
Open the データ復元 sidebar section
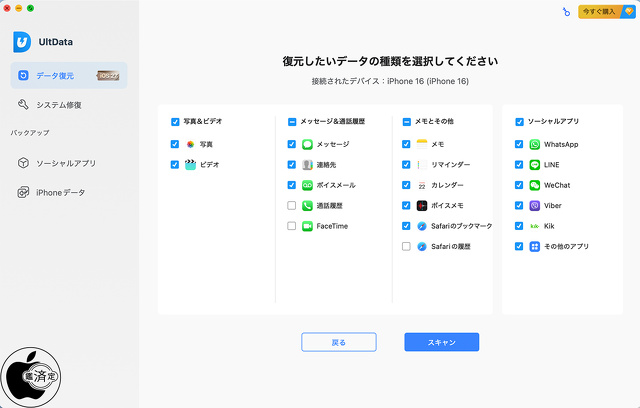click(x=69, y=75)
